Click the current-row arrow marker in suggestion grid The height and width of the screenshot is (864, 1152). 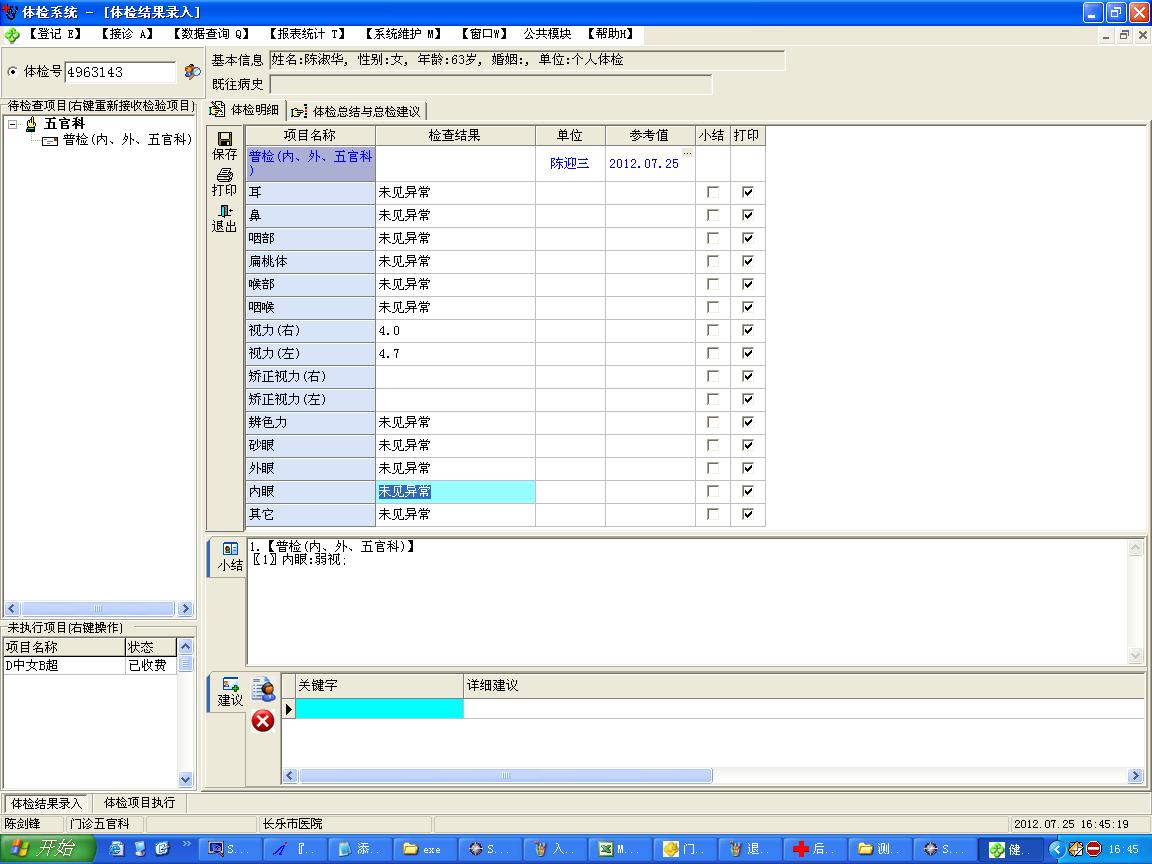point(289,709)
